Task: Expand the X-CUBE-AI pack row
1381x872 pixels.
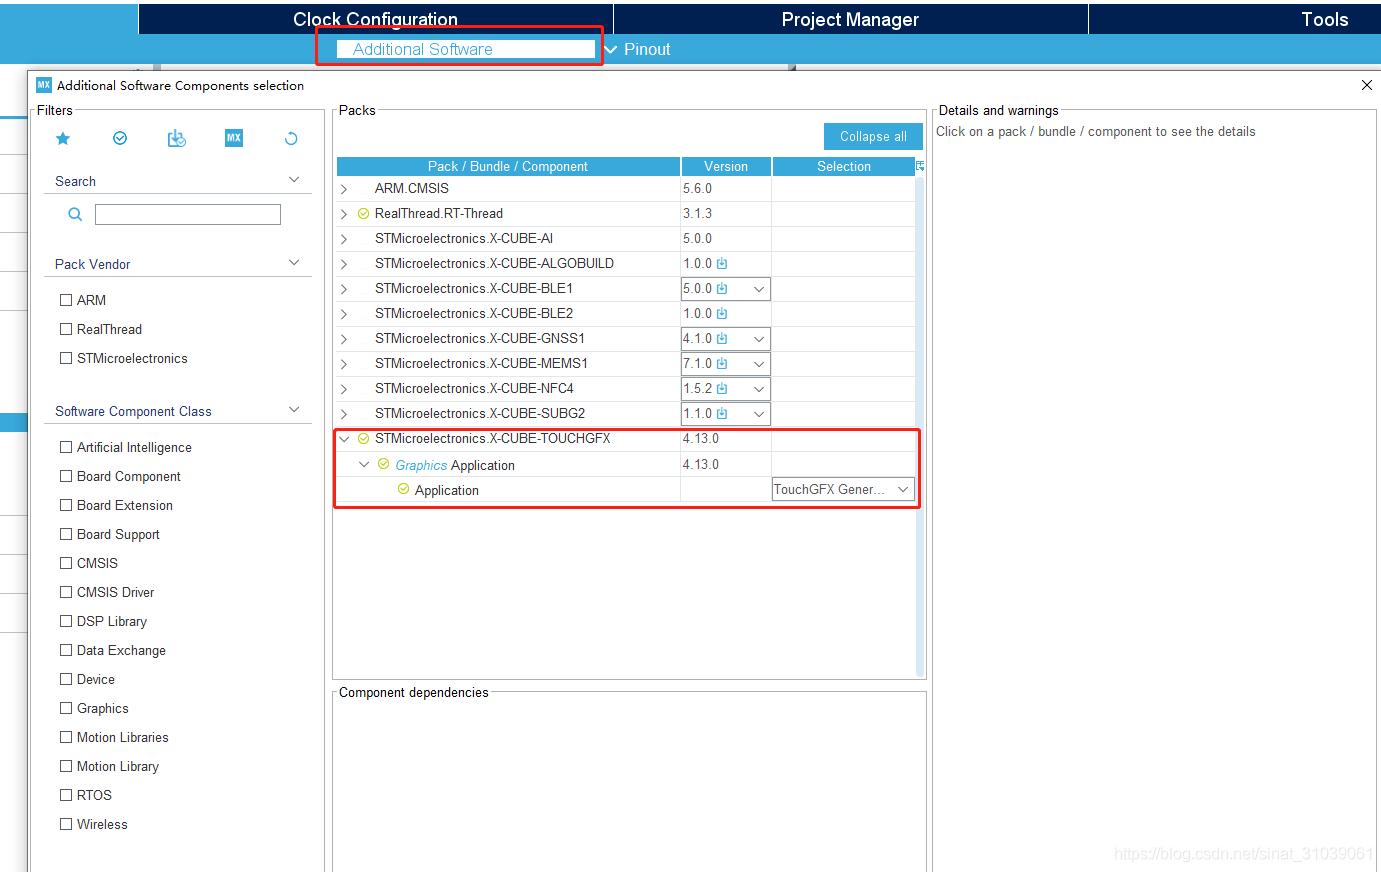Action: click(344, 239)
